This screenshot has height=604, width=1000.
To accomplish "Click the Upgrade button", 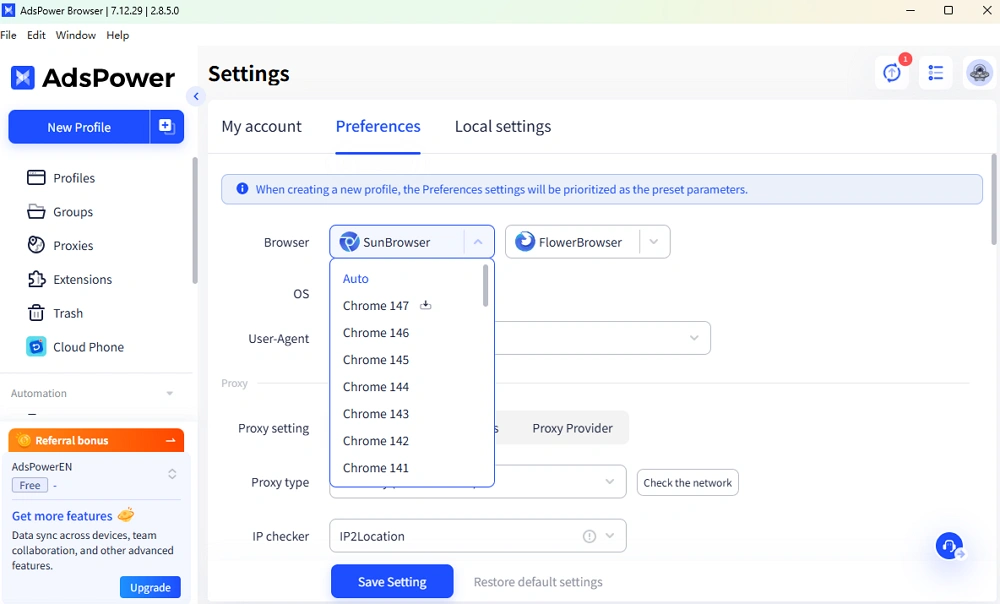I will point(151,587).
